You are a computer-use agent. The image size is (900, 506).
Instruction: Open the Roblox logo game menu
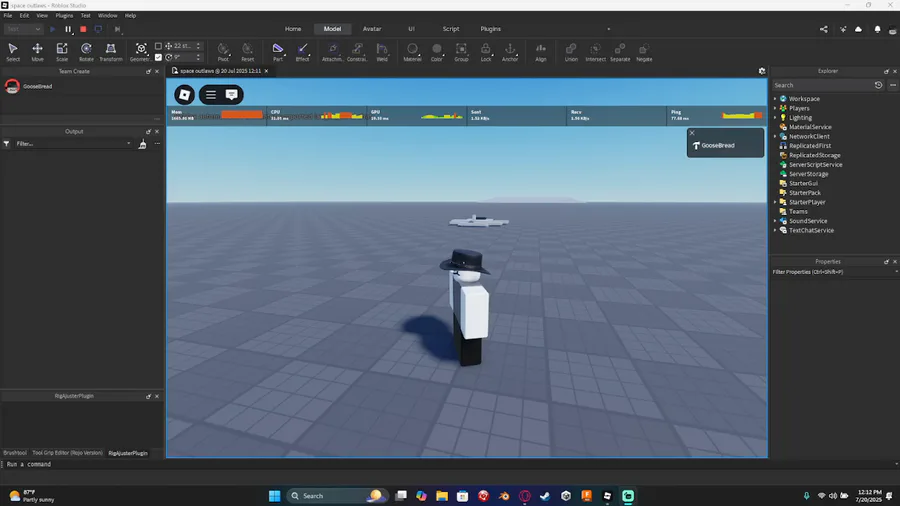[x=184, y=95]
